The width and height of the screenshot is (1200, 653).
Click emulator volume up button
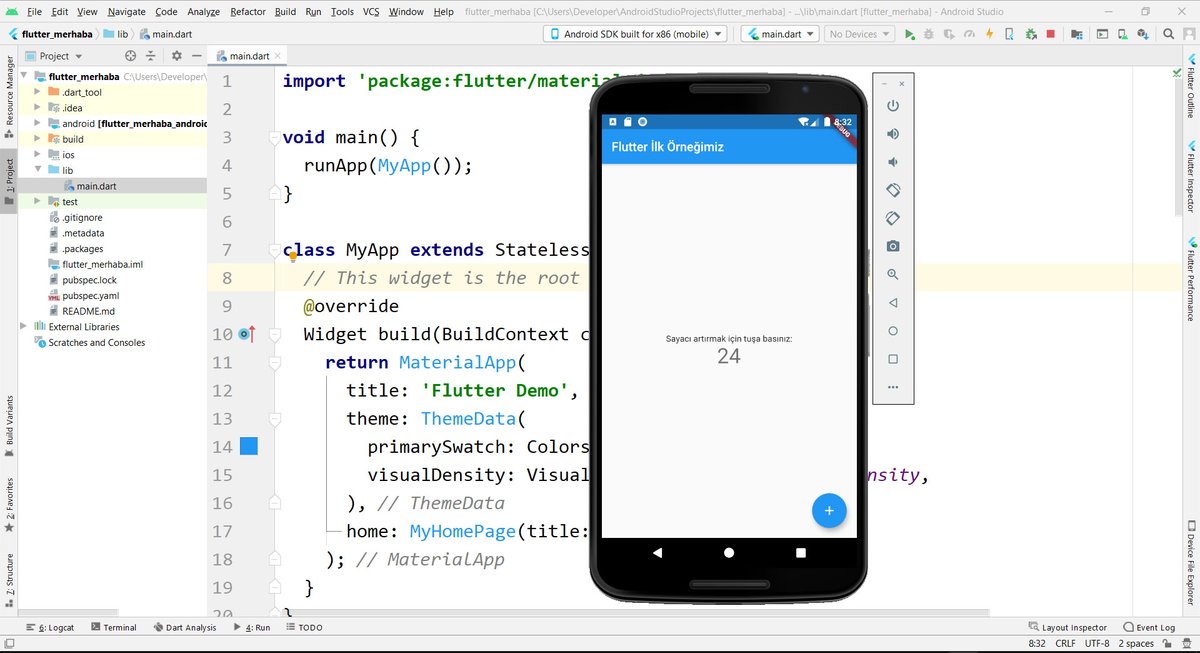[893, 134]
